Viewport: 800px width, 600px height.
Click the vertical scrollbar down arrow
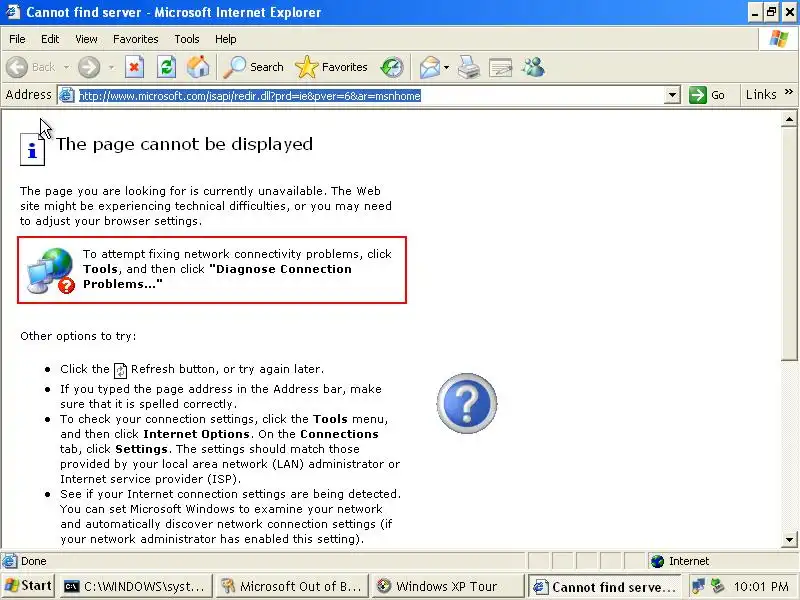click(x=789, y=539)
